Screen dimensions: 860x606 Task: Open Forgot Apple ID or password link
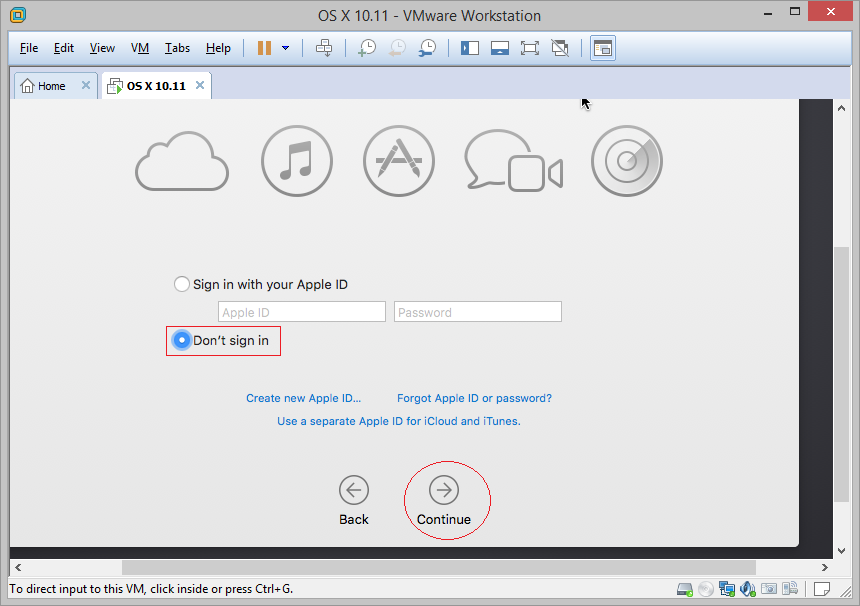pos(474,398)
